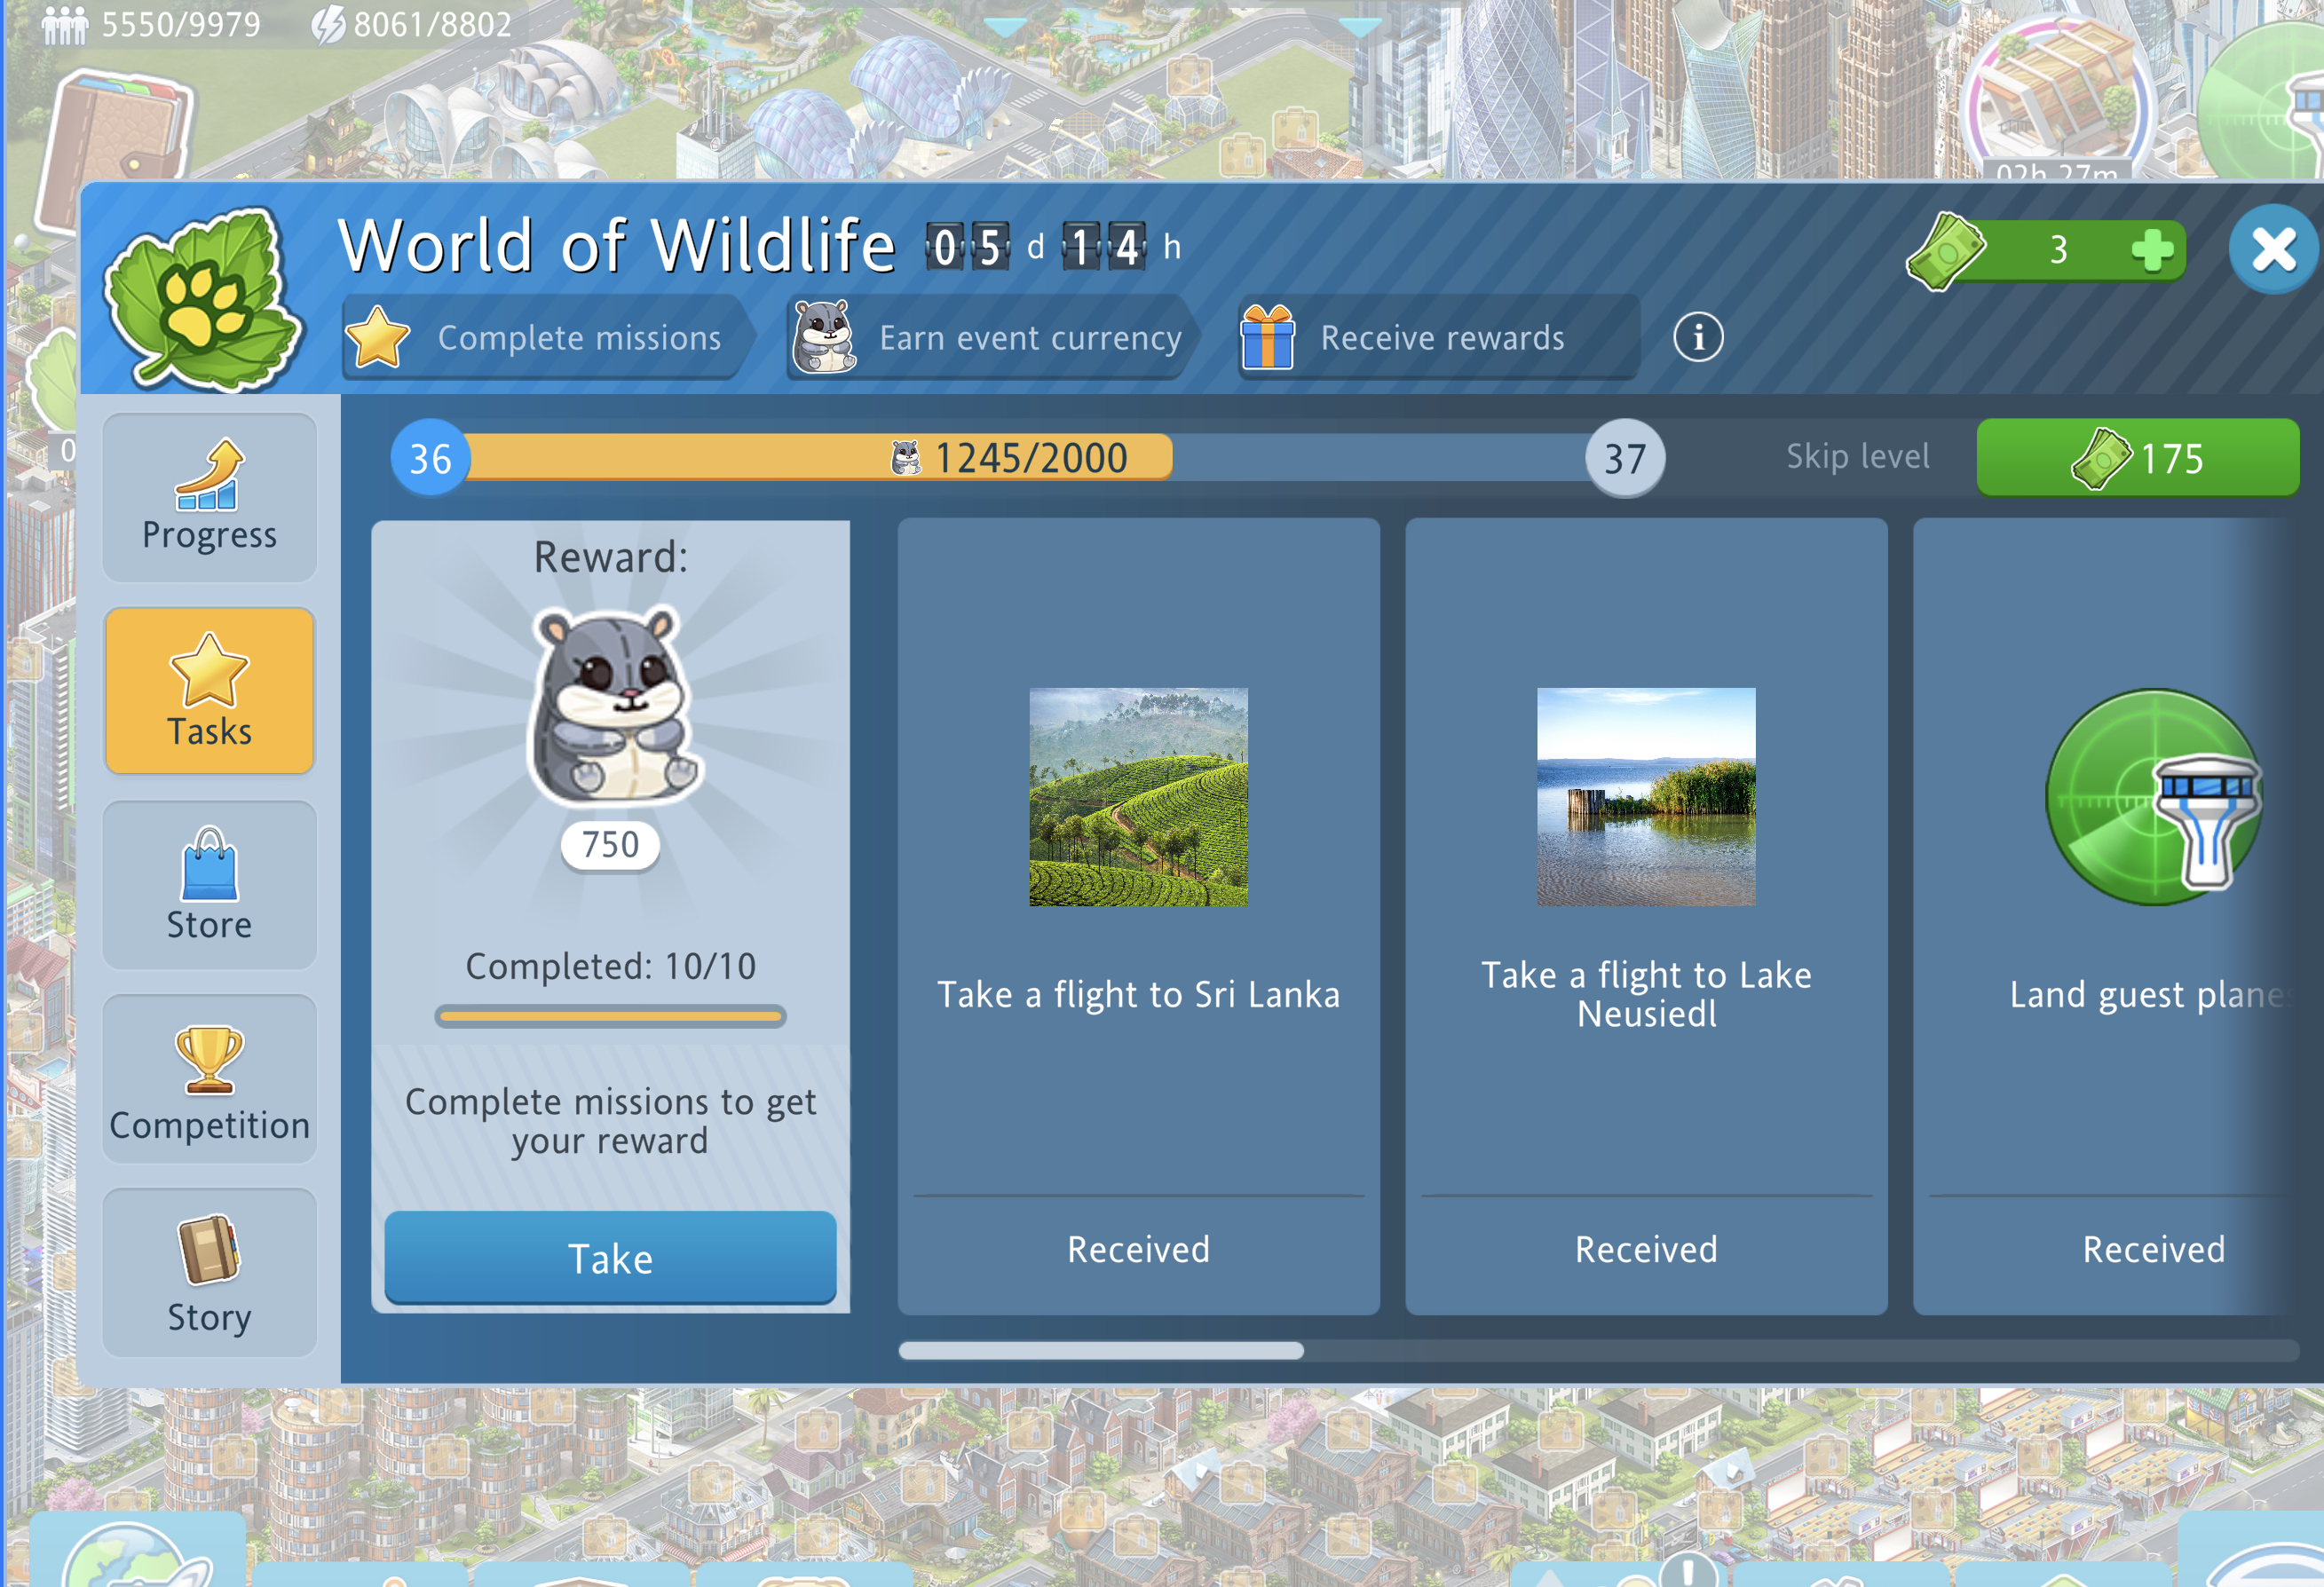Open the Progress section
This screenshot has height=1587, width=2324.
[x=209, y=497]
